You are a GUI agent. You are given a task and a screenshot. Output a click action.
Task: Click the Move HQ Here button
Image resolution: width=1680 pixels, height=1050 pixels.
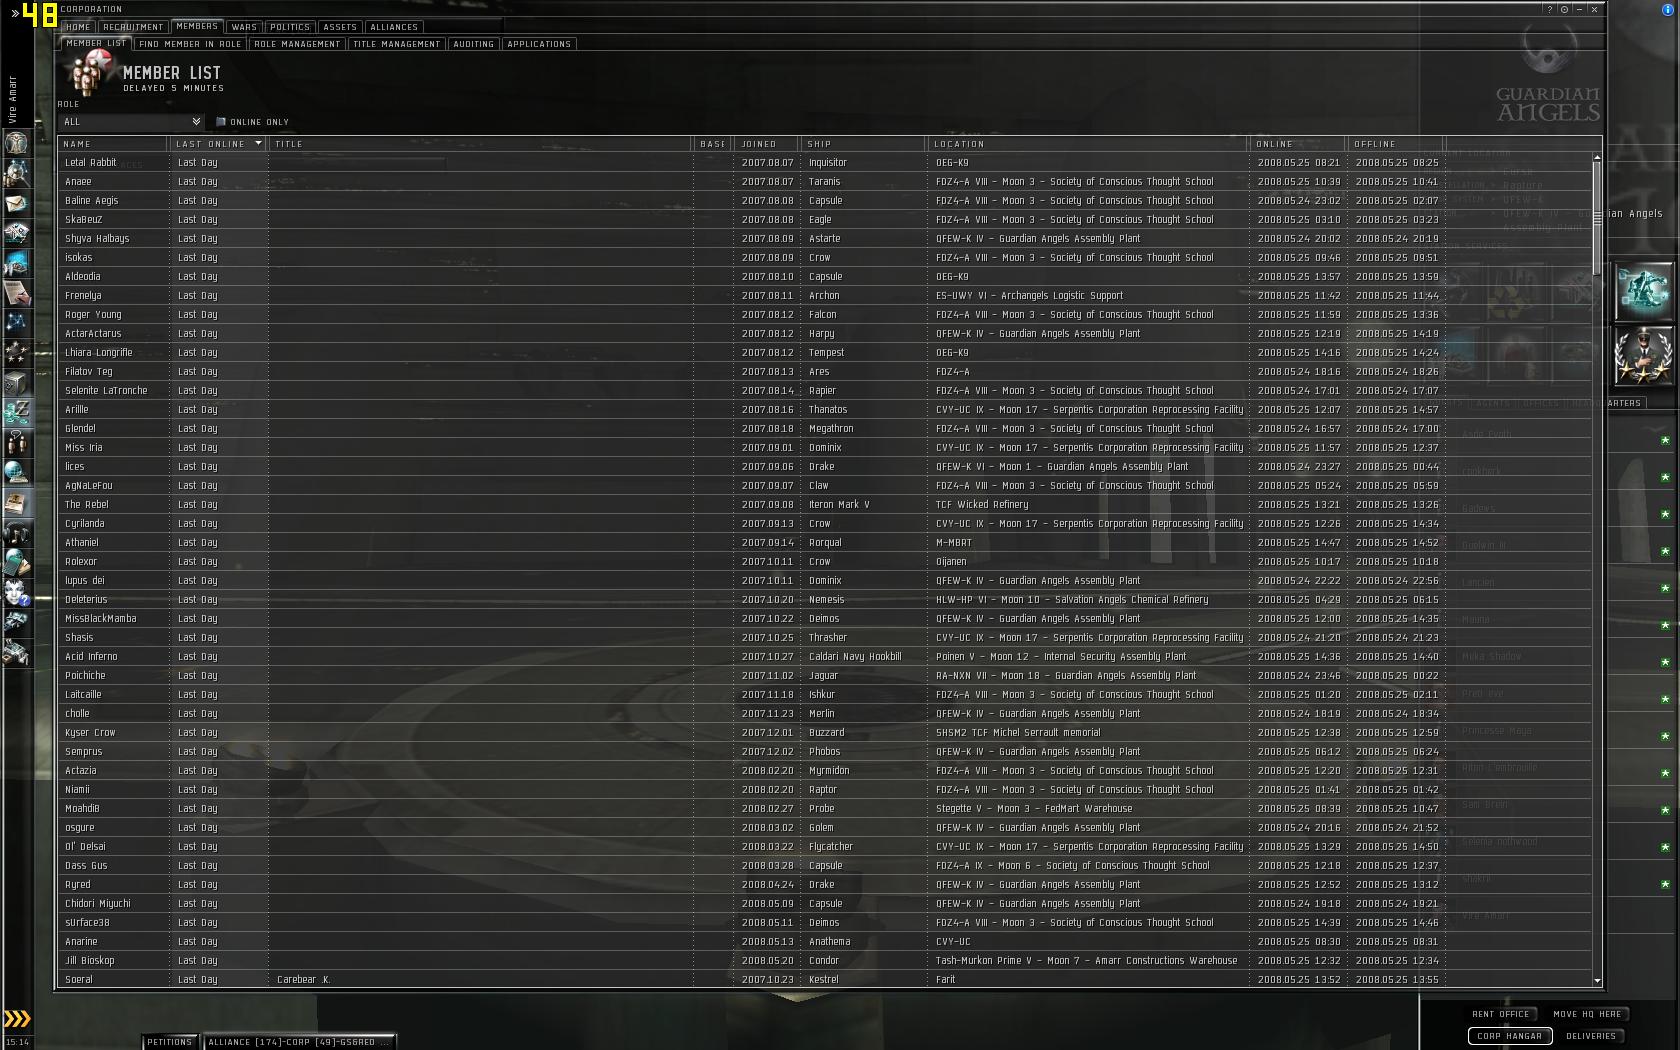point(1588,1014)
